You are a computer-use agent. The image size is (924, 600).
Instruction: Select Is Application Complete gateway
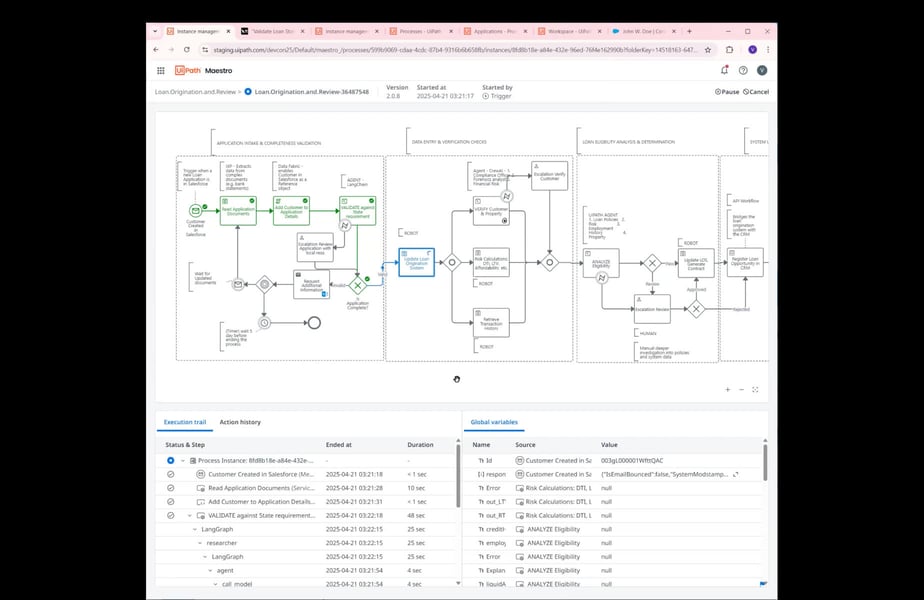(x=358, y=285)
